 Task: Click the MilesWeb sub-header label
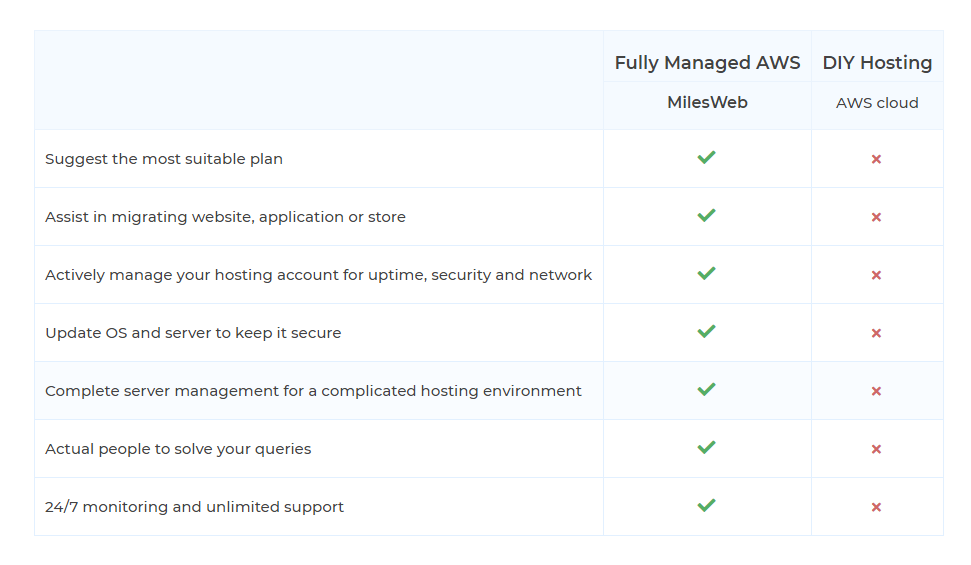click(x=707, y=102)
